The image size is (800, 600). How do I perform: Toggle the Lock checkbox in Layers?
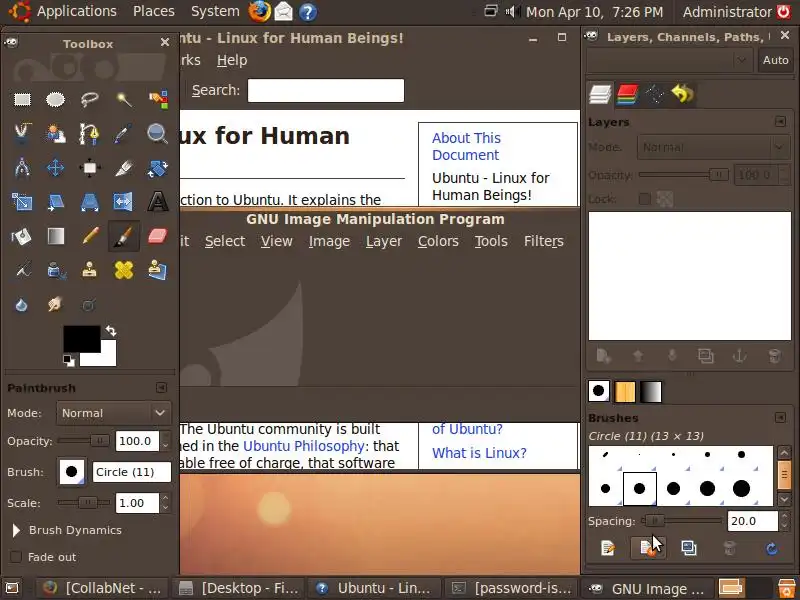(644, 199)
